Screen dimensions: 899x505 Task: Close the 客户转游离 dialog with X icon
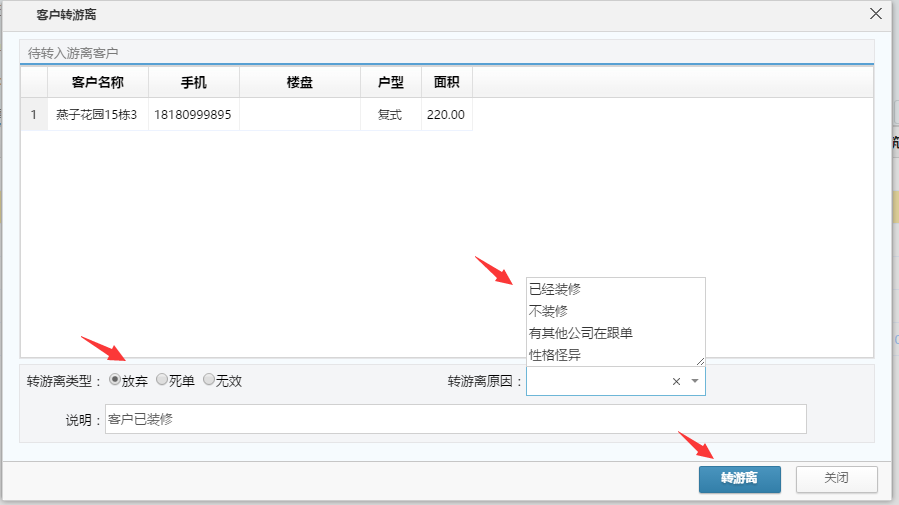[x=876, y=14]
